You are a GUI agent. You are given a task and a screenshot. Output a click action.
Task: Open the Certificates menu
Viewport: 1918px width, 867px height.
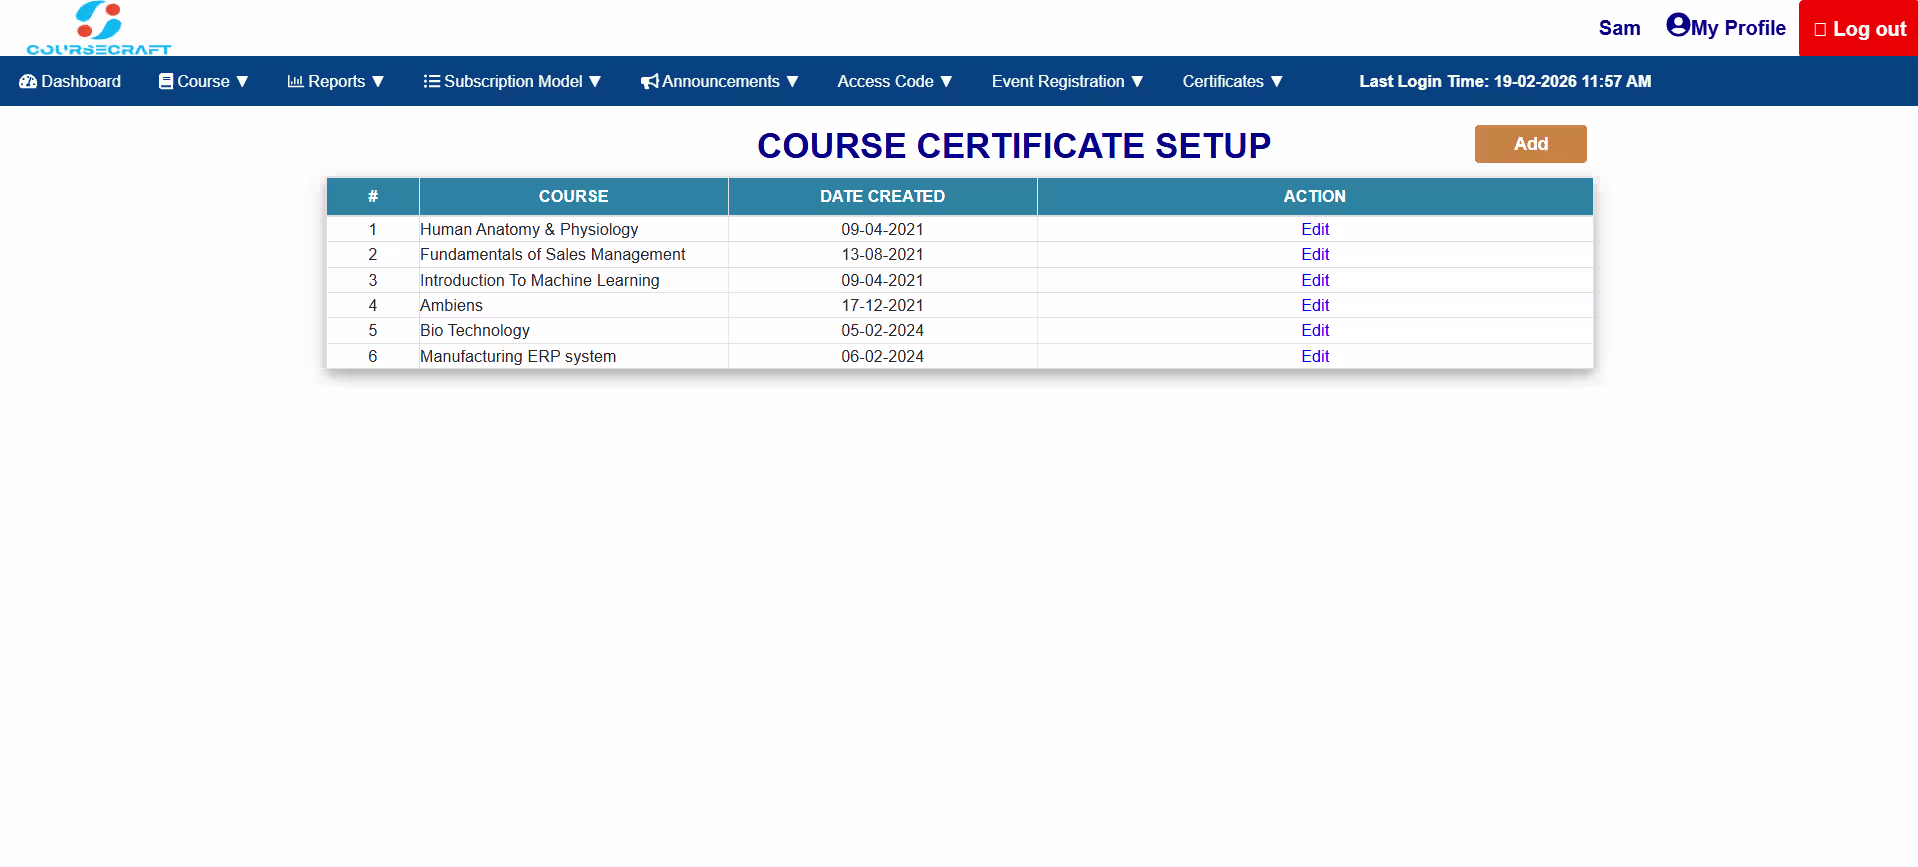1232,82
